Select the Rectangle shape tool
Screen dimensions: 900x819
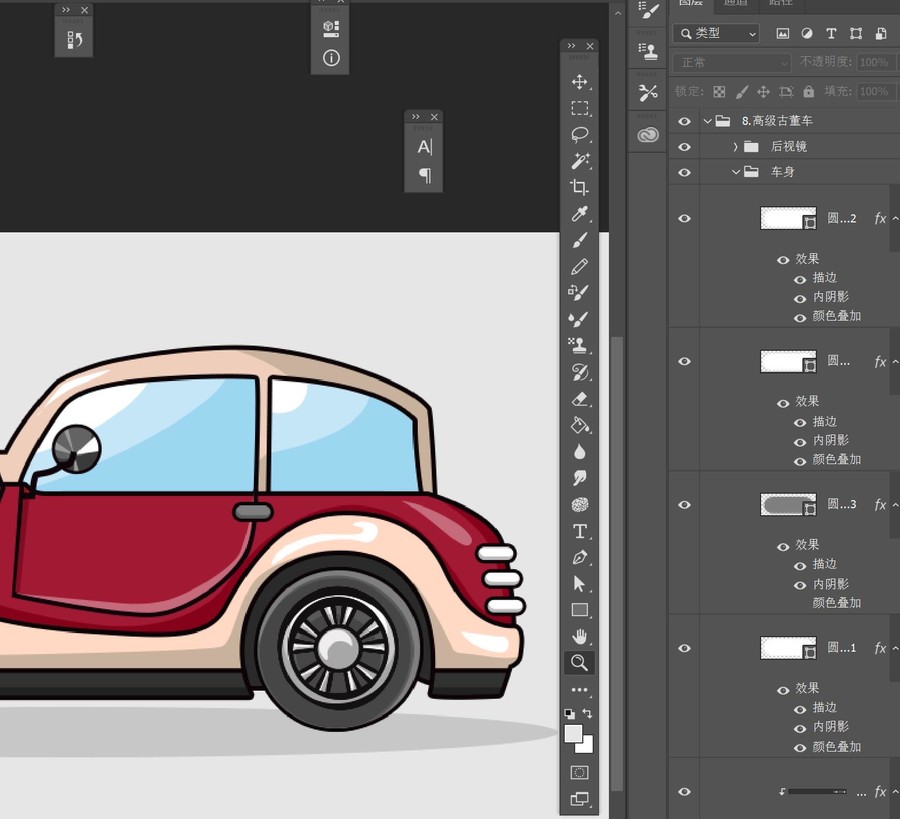[x=580, y=610]
